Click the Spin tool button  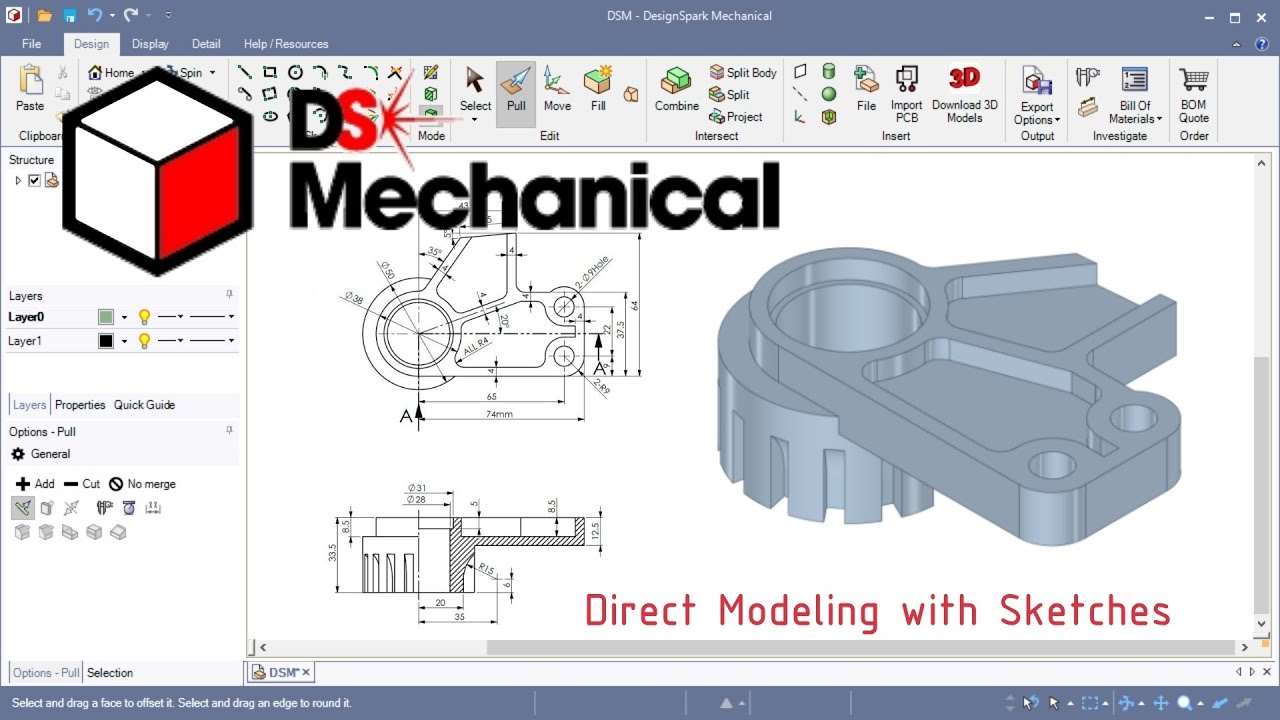pos(186,73)
